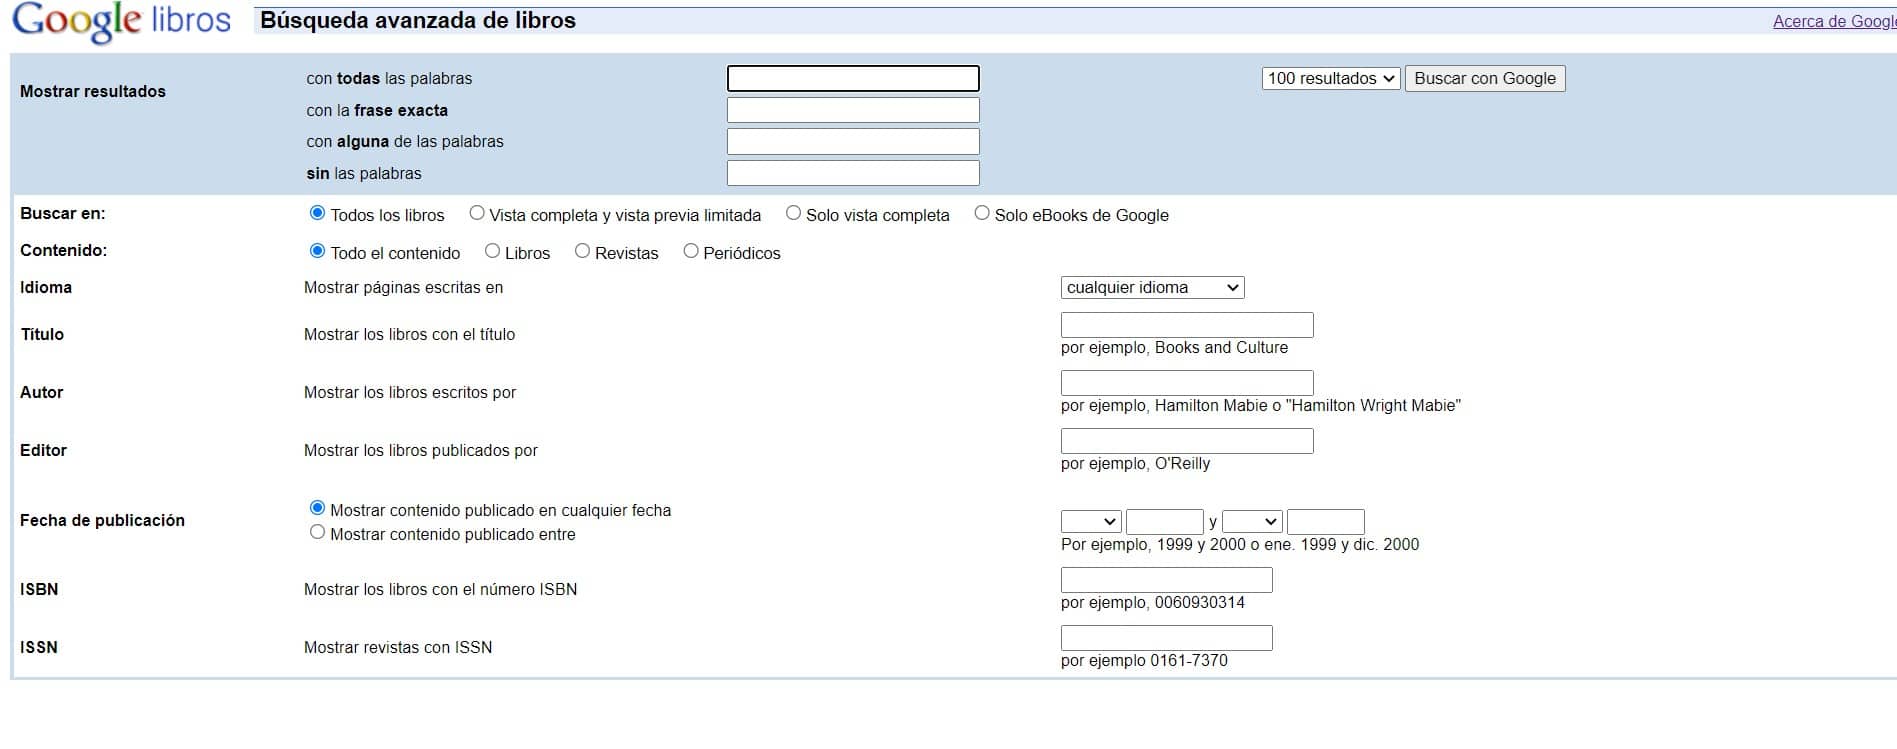Viewport: 1897px width, 749px height.
Task: Click the Editor input field
Action: pos(1187,441)
